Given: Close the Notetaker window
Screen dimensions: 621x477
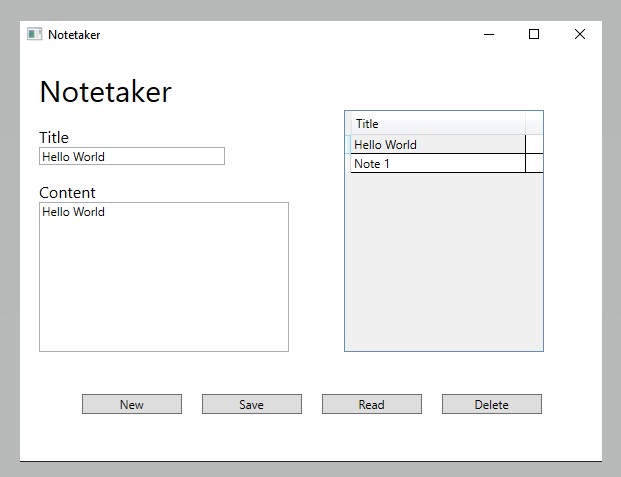Looking at the screenshot, I should point(579,34).
